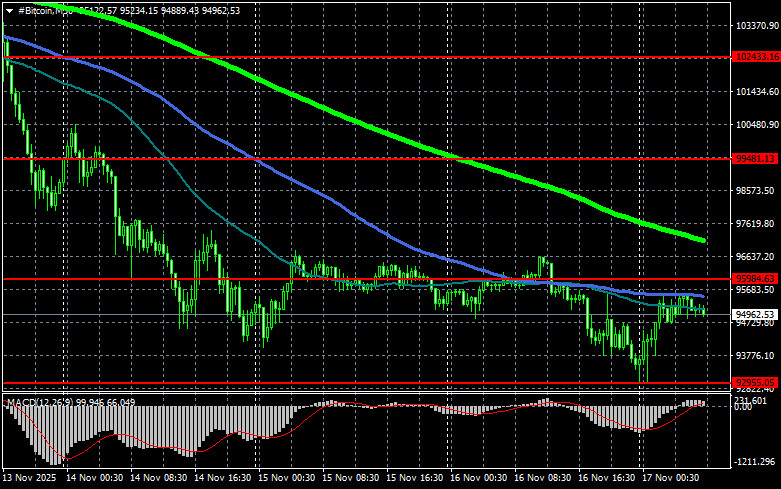Click the -1211.296 MACD scale value
This screenshot has height=489, width=781.
(x=755, y=463)
